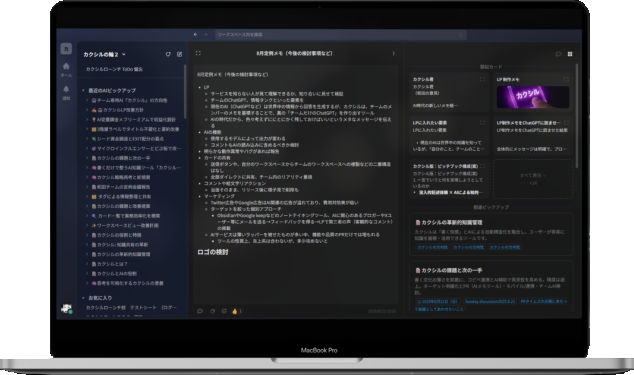The image size is (634, 375).
Task: Open the comments bubble in right panel header
Action: pyautogui.click(x=558, y=54)
